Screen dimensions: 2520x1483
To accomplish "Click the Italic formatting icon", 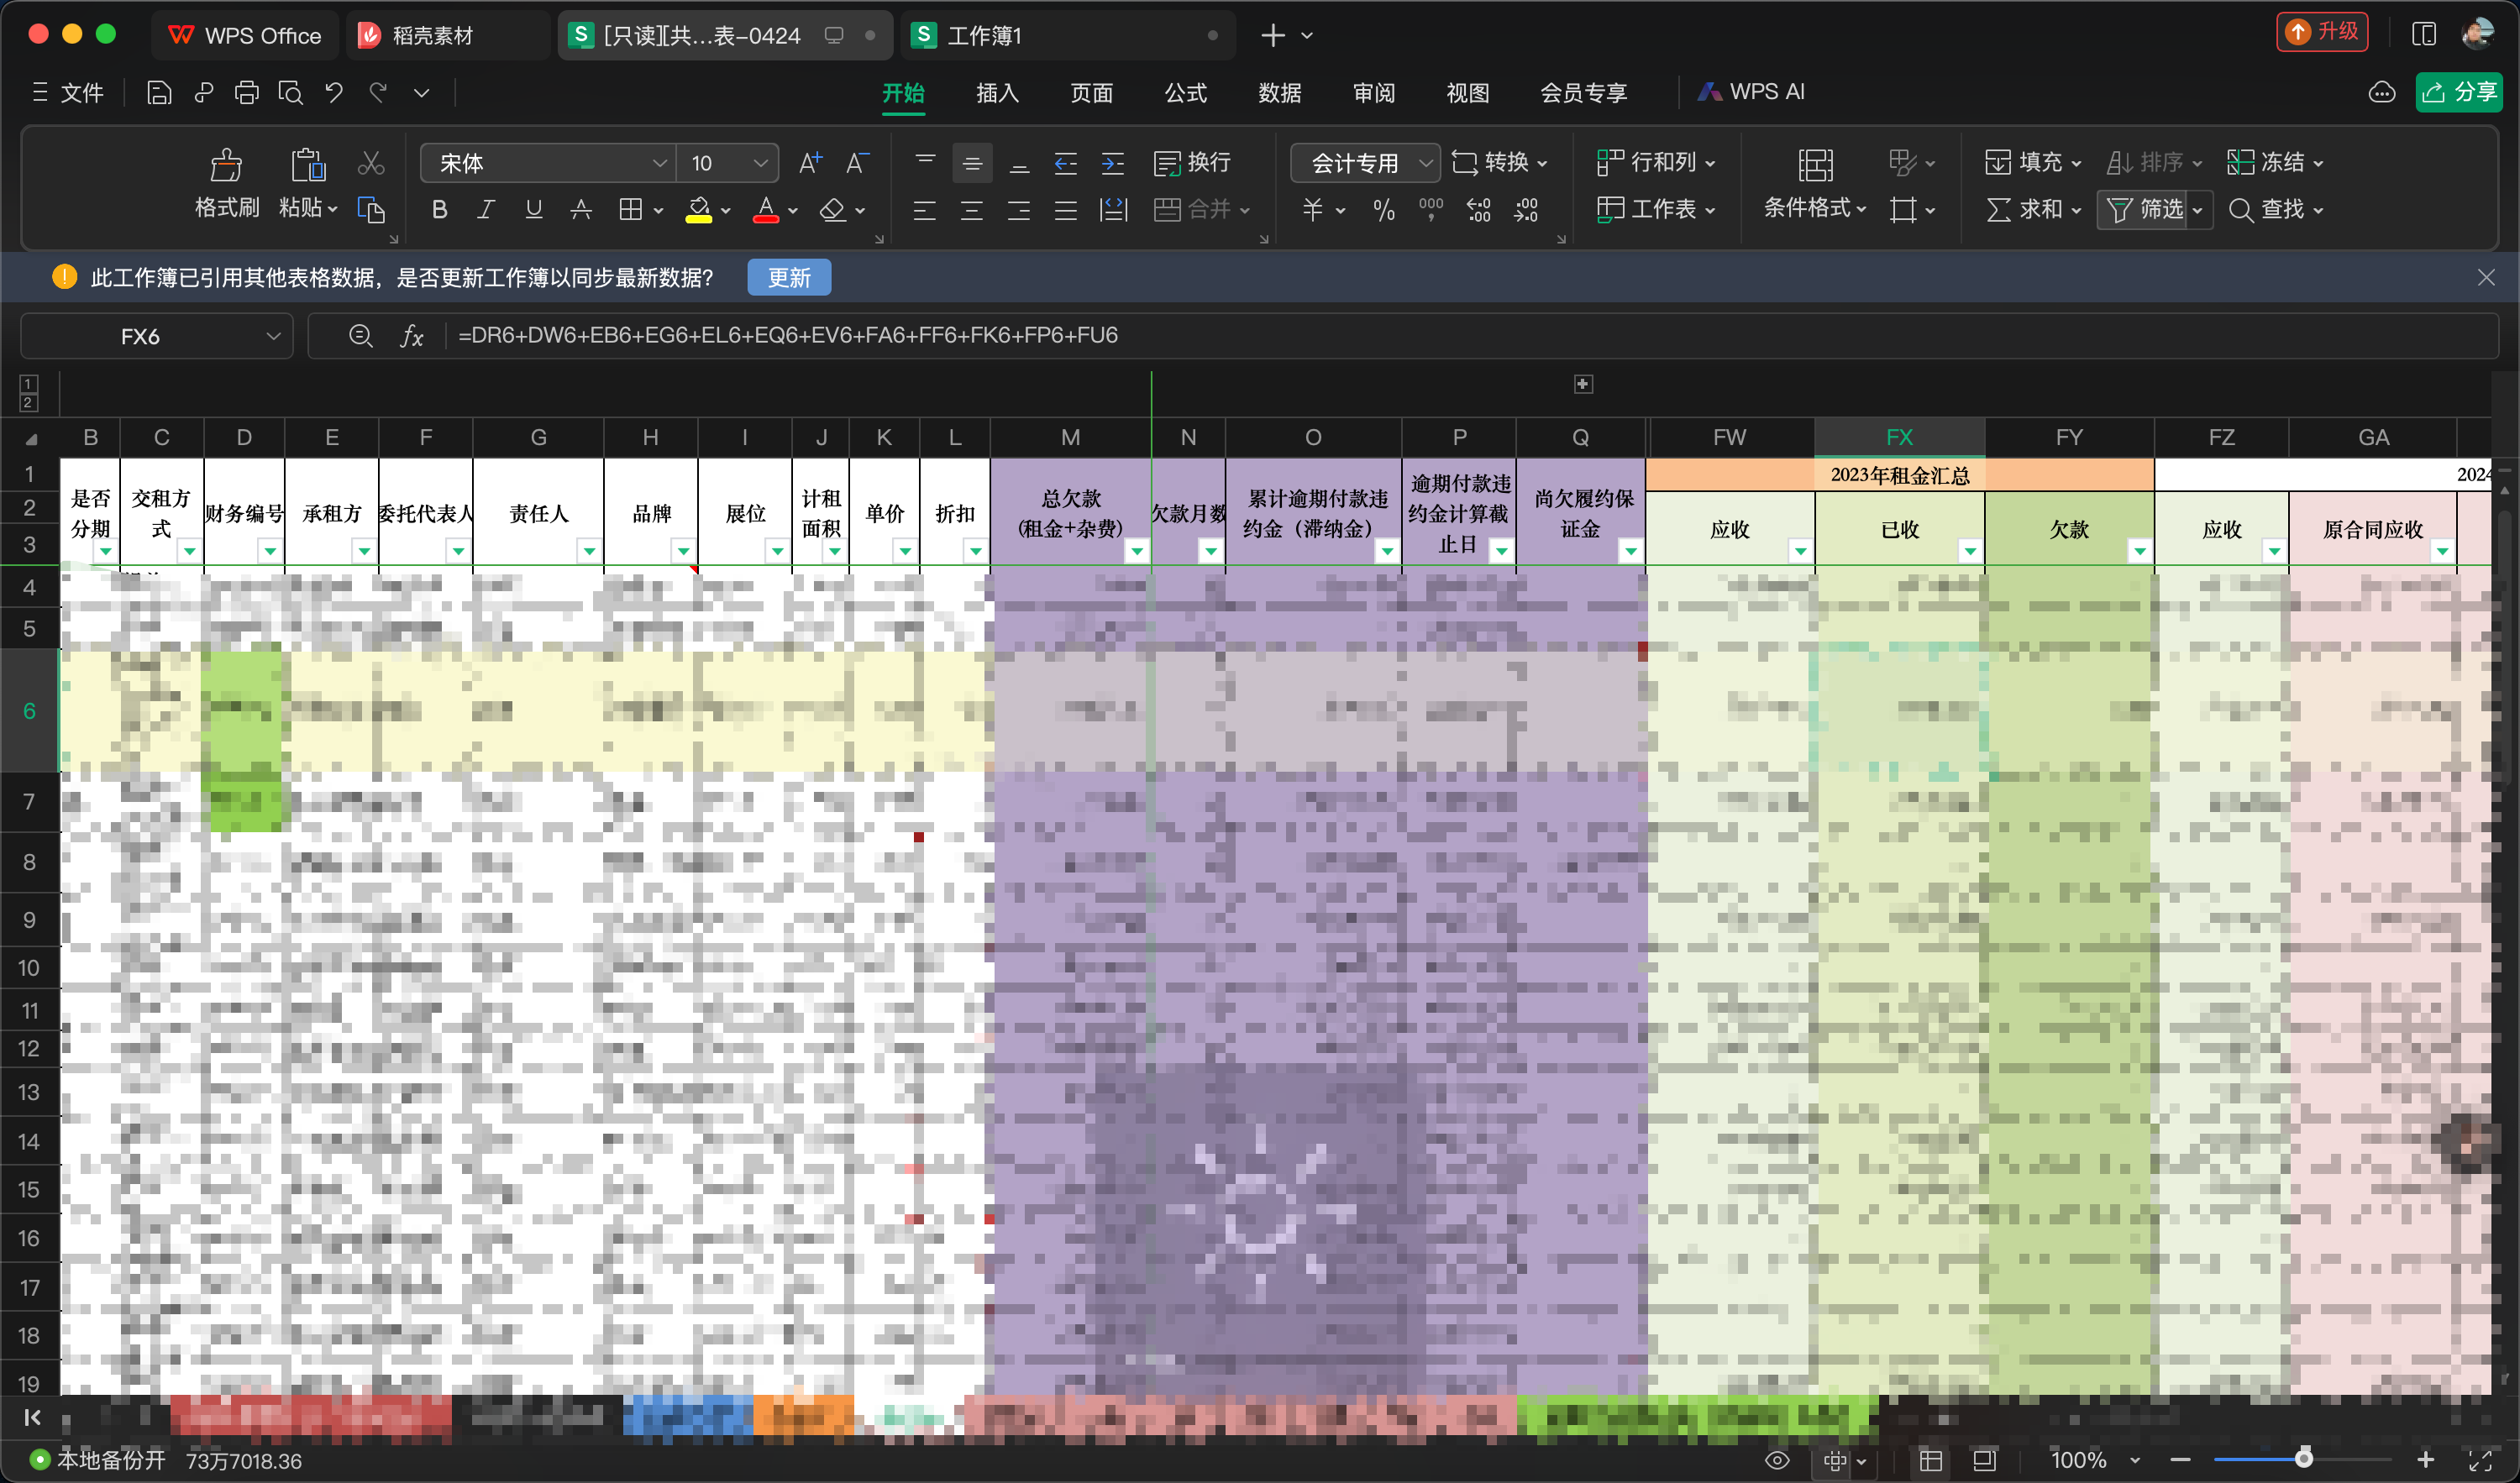I will [486, 210].
